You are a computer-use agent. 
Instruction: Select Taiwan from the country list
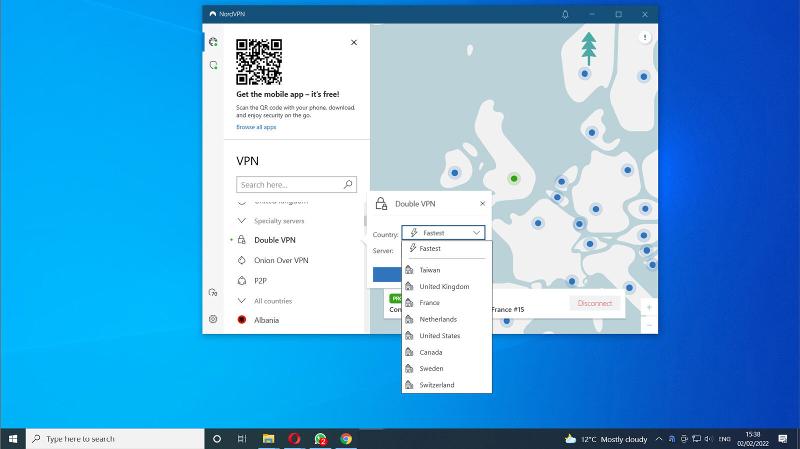point(446,270)
